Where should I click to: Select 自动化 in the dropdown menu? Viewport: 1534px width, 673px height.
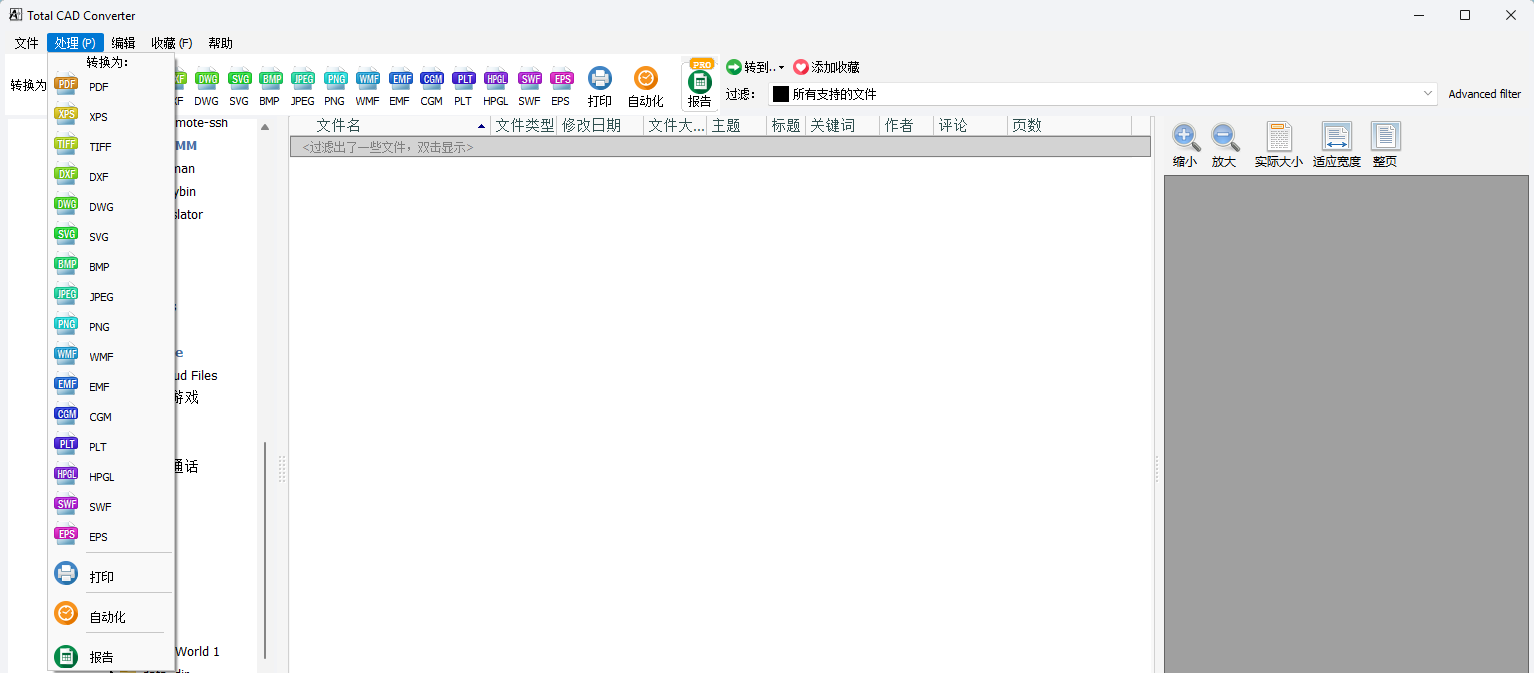click(x=111, y=616)
